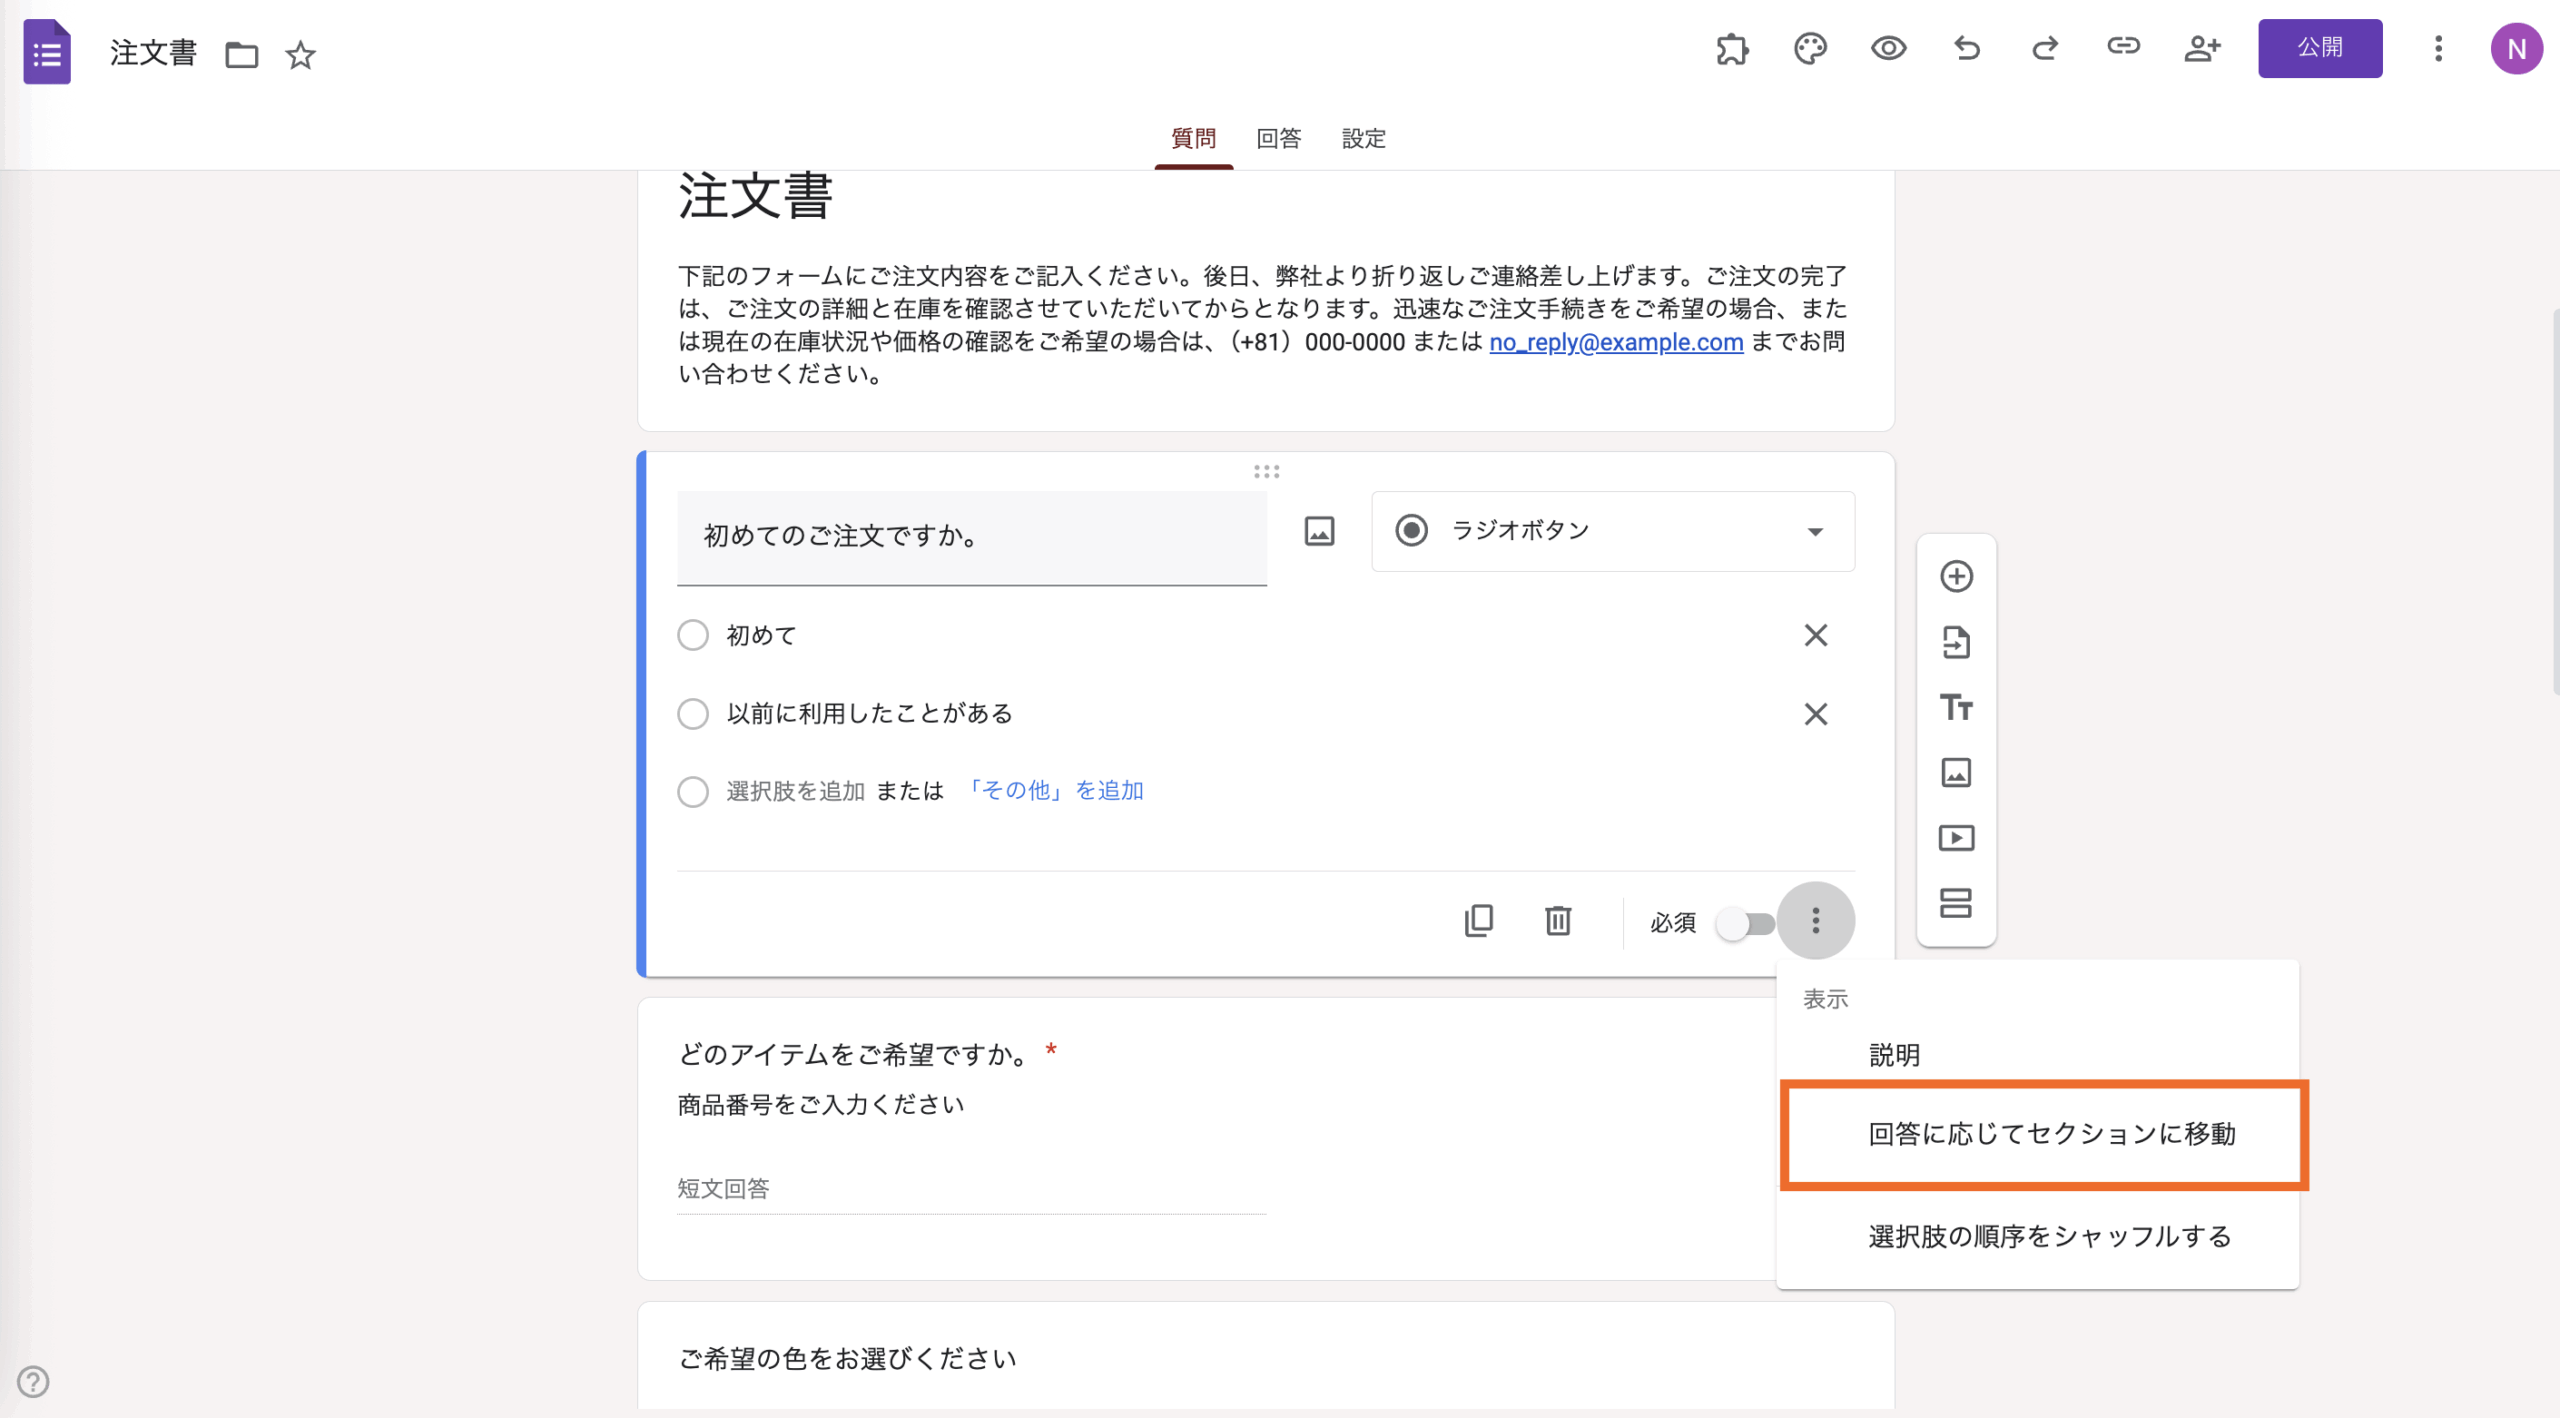Select the 以前に利用したことがある radio option
This screenshot has width=2560, height=1418.
click(x=693, y=713)
